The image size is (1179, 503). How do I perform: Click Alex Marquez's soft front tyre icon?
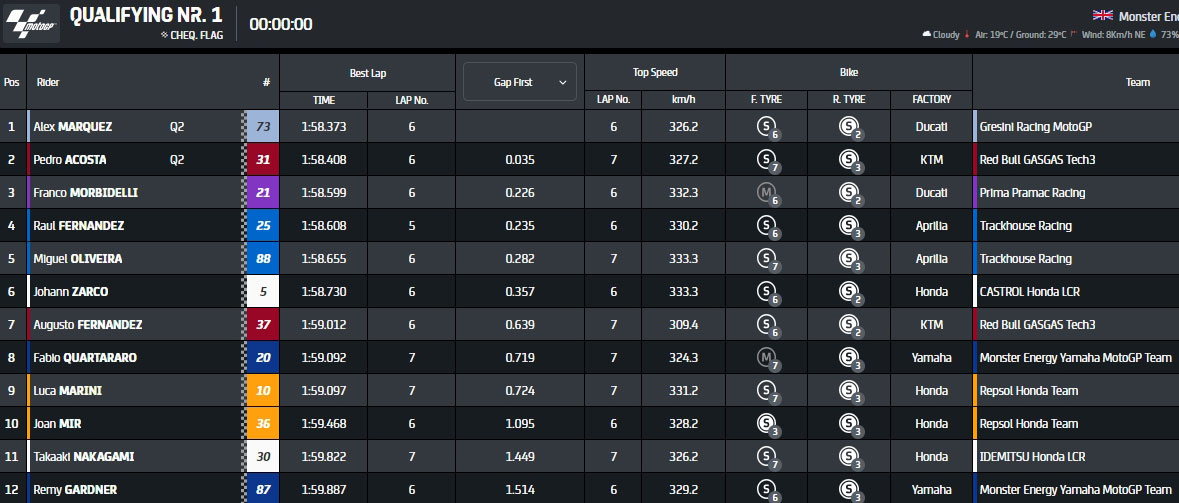pos(767,127)
